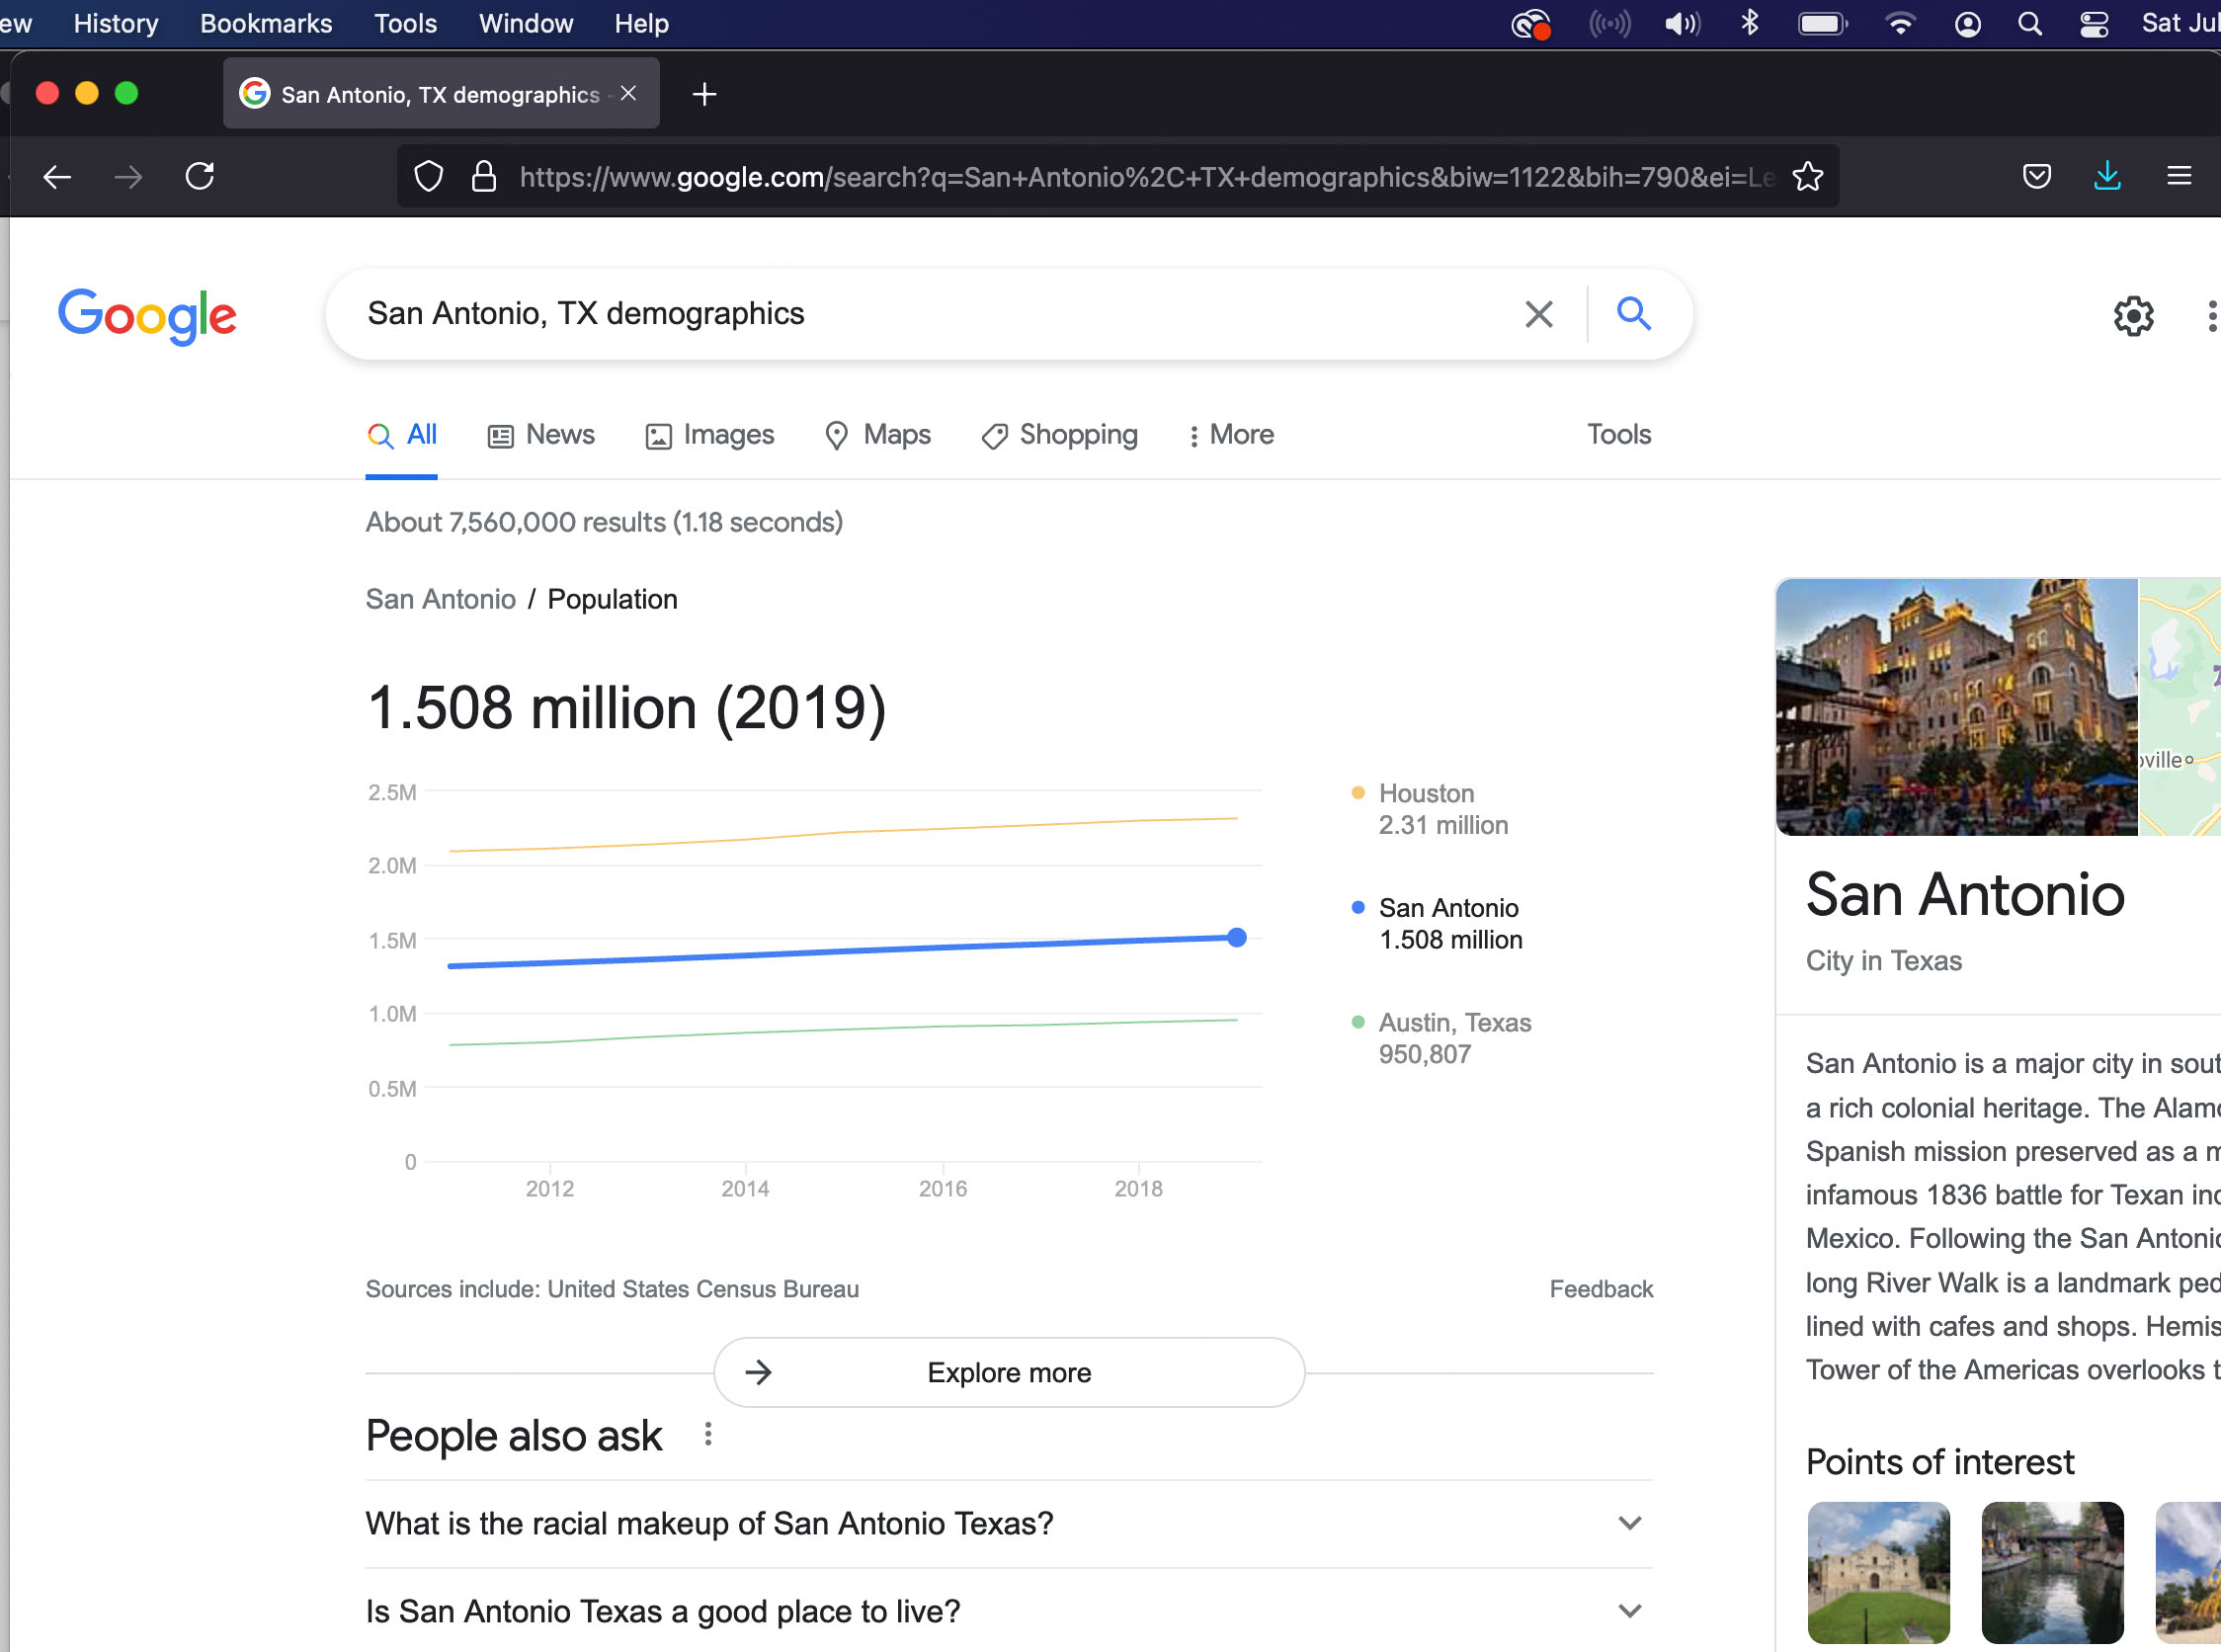Open macOS Control Center
2221x1652 pixels.
click(x=2094, y=24)
